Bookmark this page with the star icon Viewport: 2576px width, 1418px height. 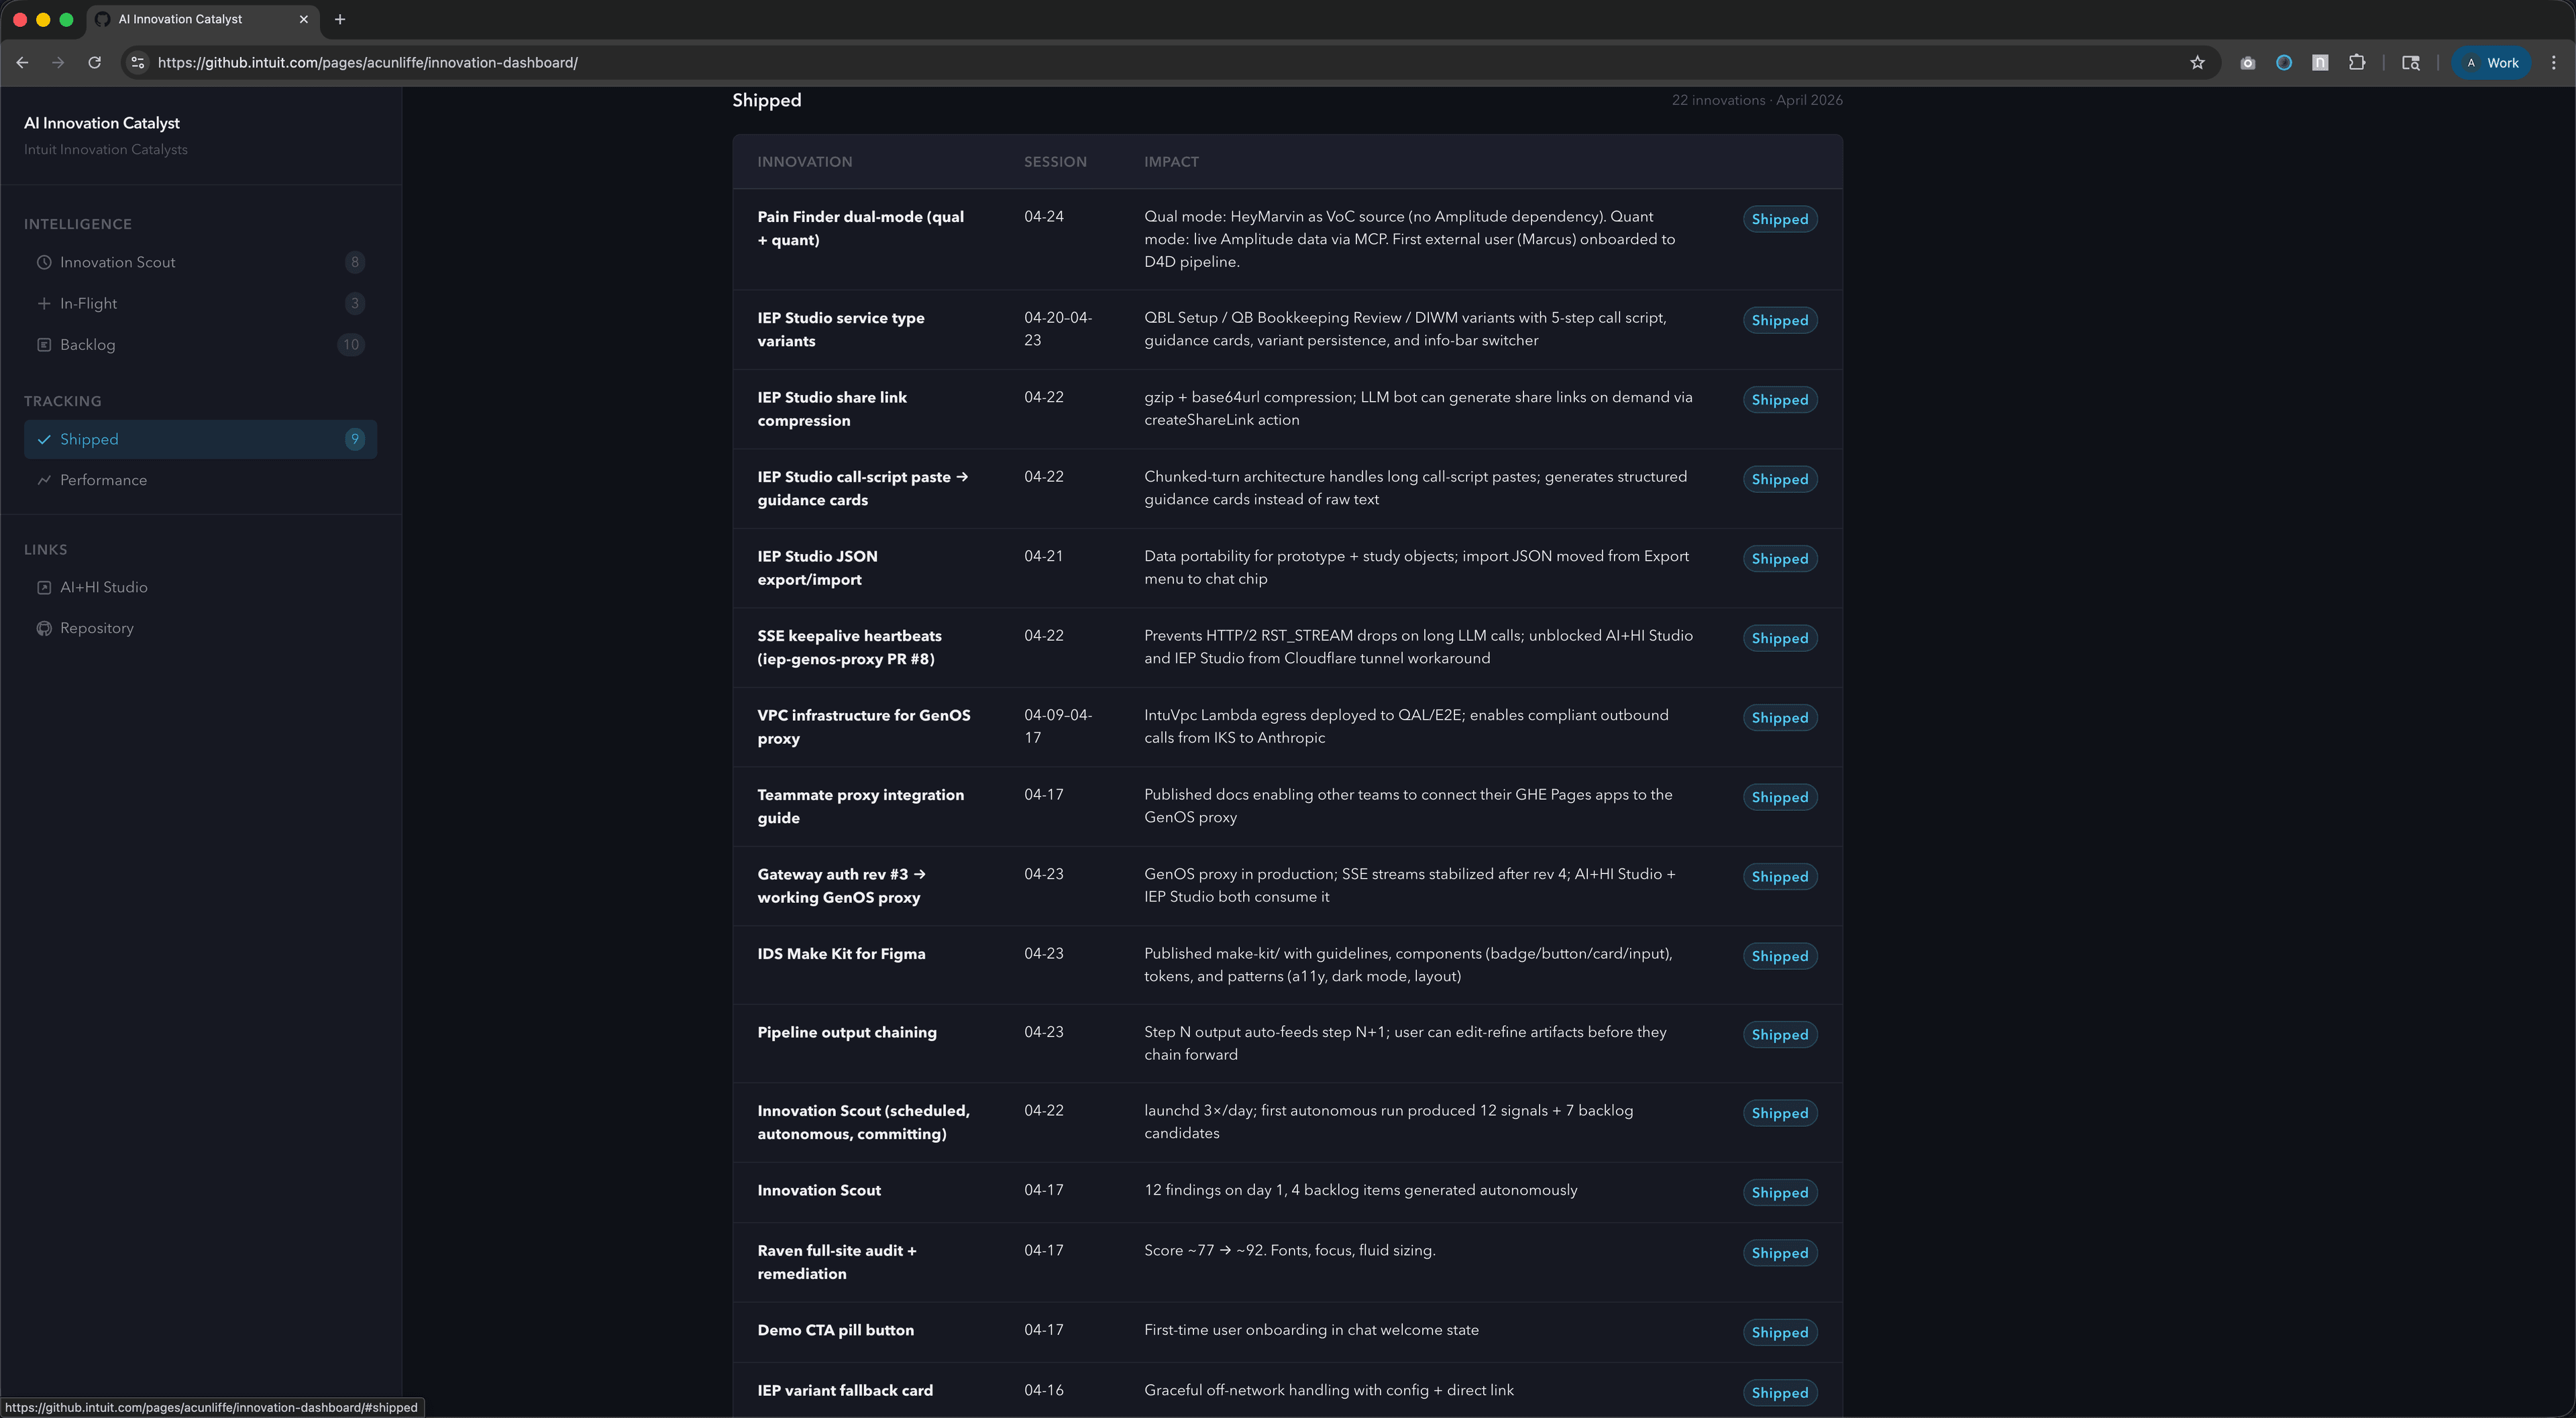click(x=2197, y=62)
